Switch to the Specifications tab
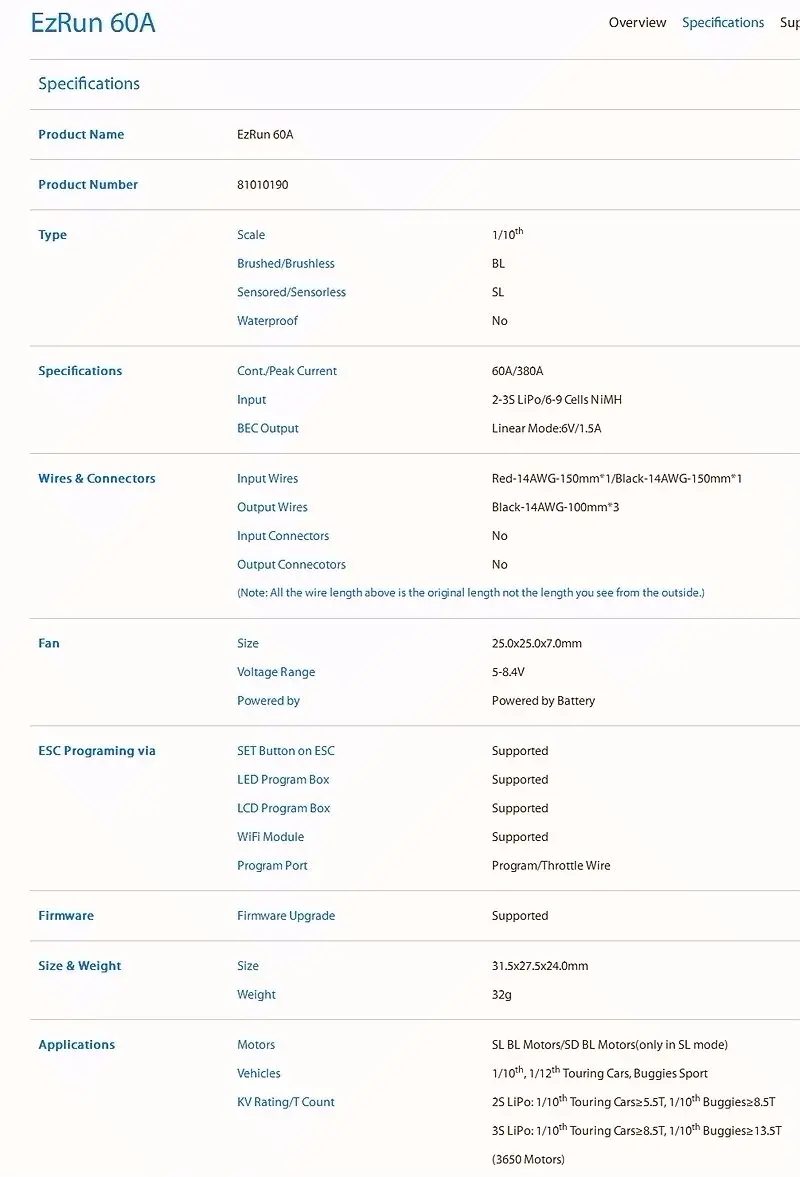 tap(723, 23)
